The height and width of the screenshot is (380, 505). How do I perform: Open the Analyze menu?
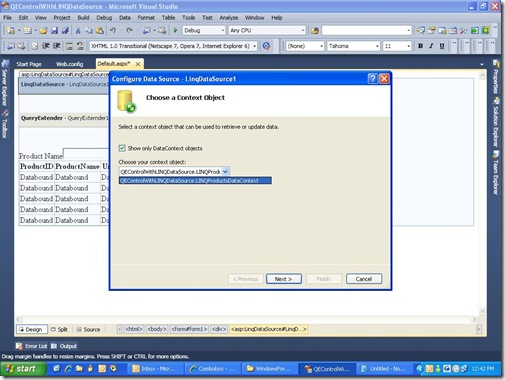[229, 17]
